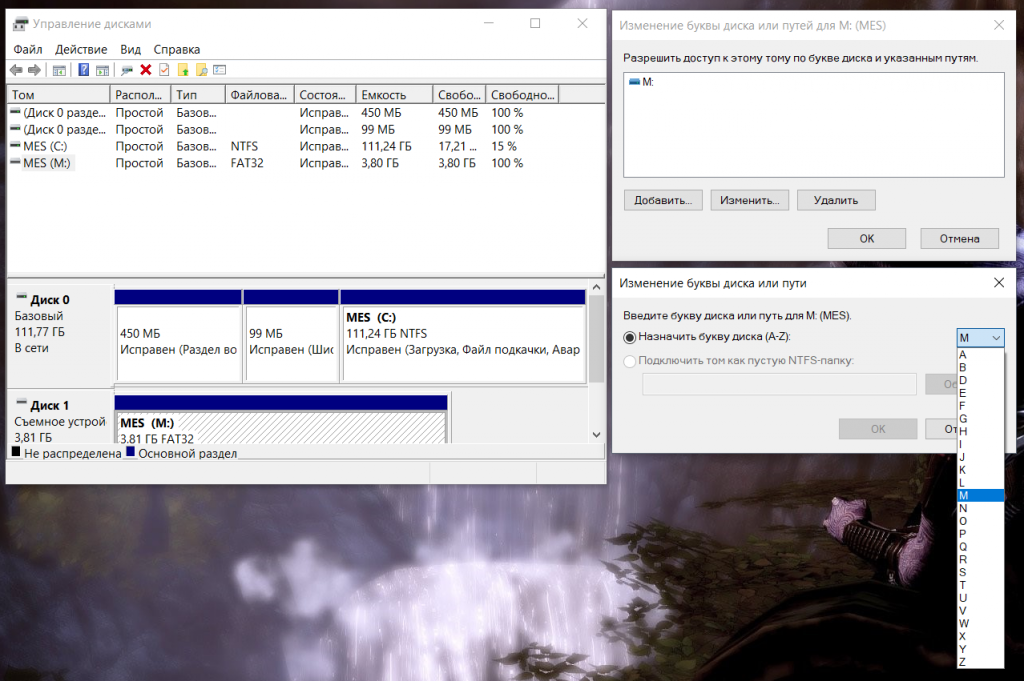Open Help via the blue question mark icon
Image resolution: width=1024 pixels, height=681 pixels.
point(84,70)
